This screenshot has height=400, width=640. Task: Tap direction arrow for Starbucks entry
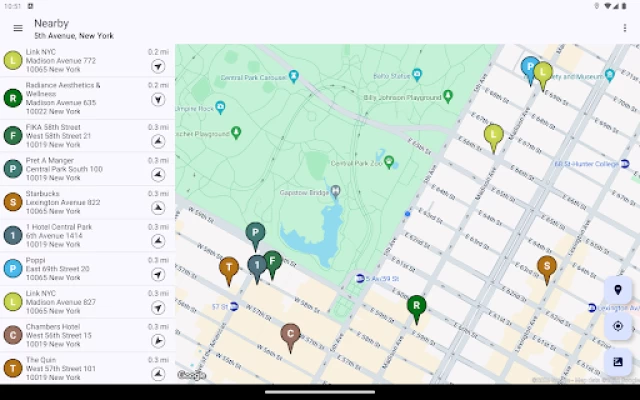point(158,208)
